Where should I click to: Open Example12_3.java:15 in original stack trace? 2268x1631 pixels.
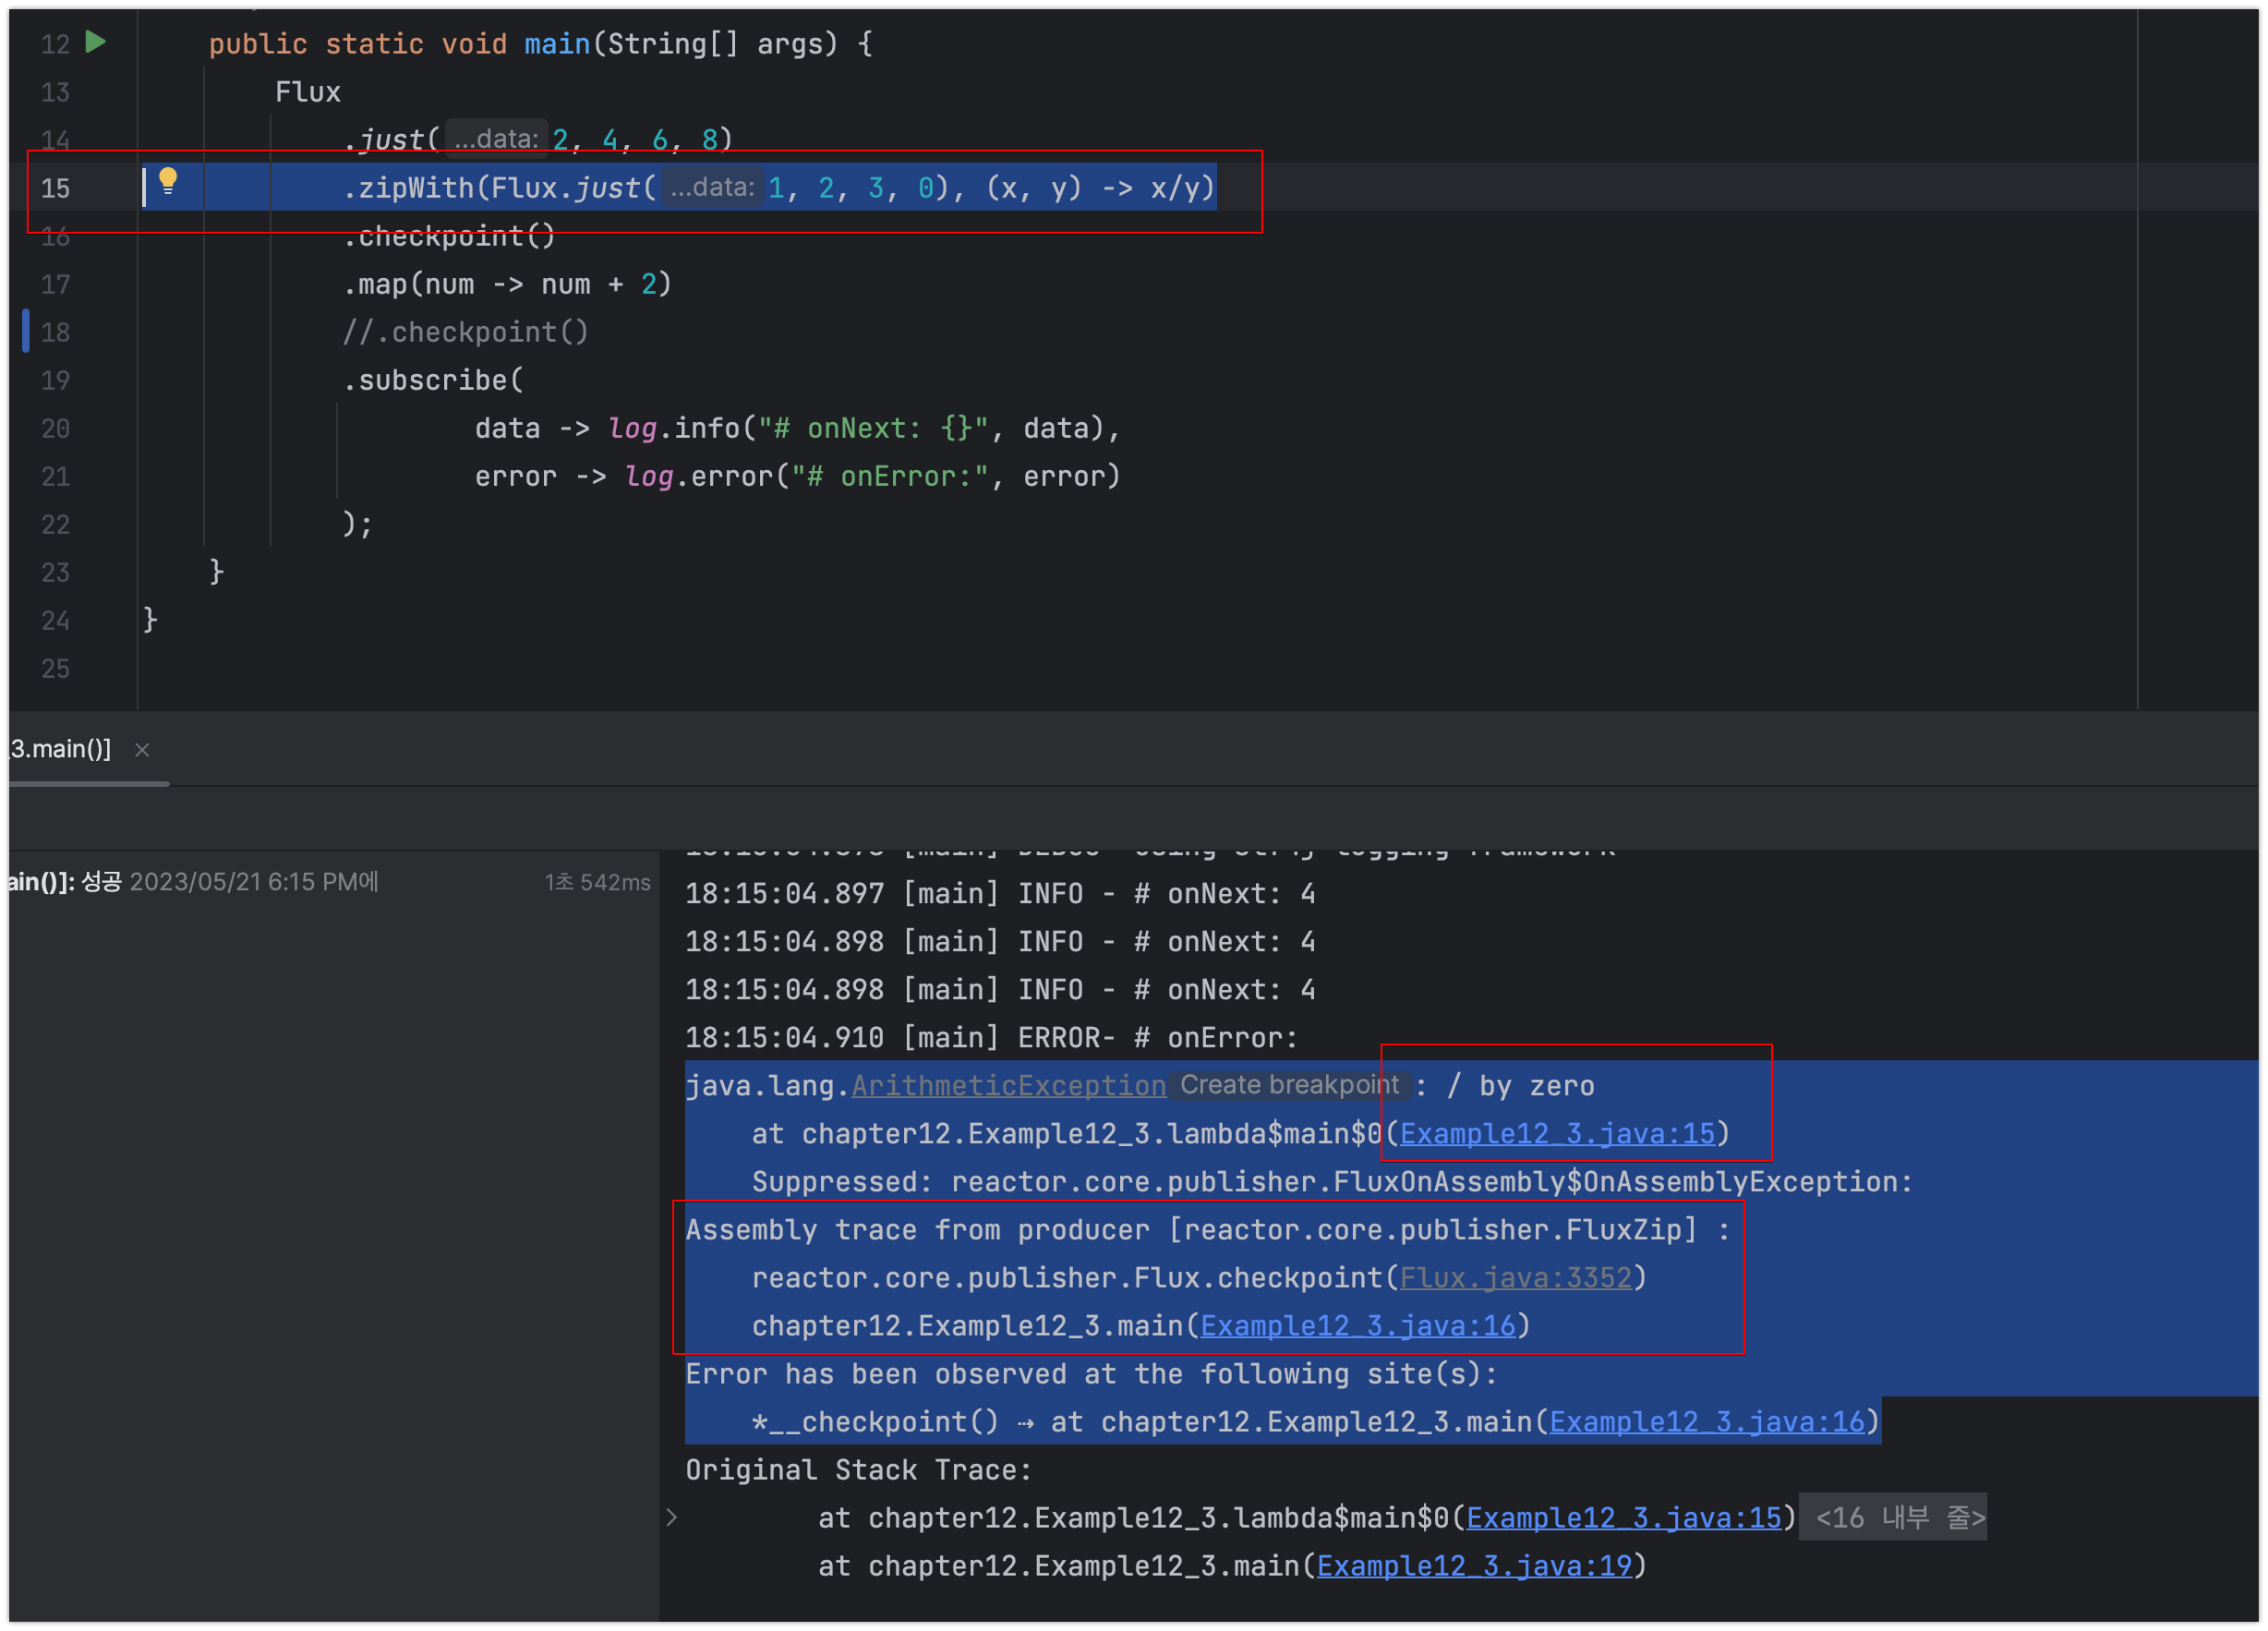pos(1623,1518)
